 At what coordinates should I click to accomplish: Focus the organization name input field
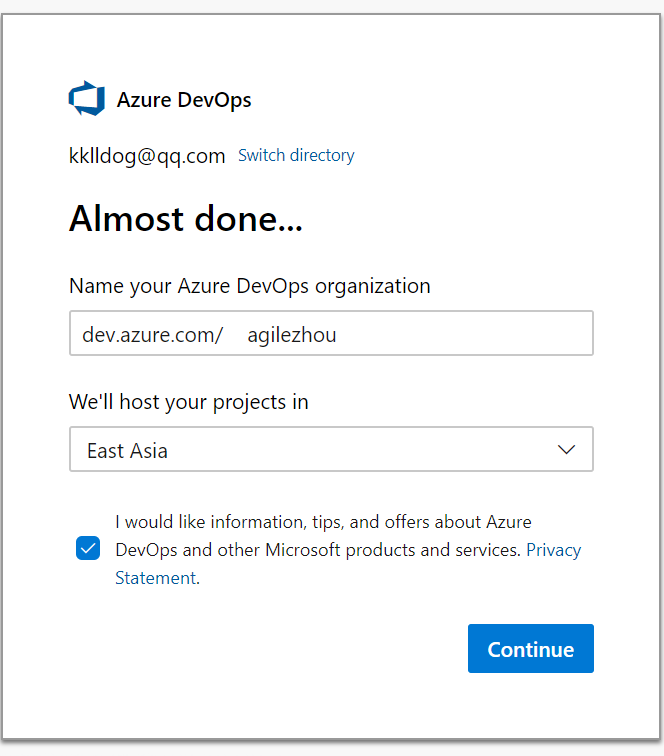[x=331, y=333]
